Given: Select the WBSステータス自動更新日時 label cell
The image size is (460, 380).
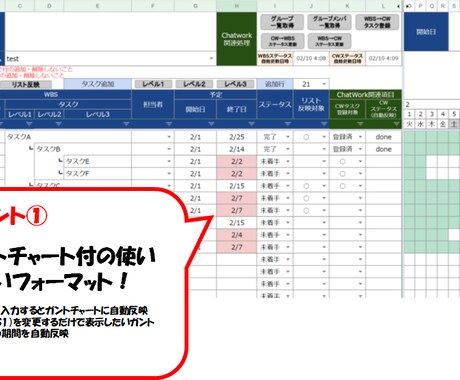Looking at the screenshot, I should 275,58.
